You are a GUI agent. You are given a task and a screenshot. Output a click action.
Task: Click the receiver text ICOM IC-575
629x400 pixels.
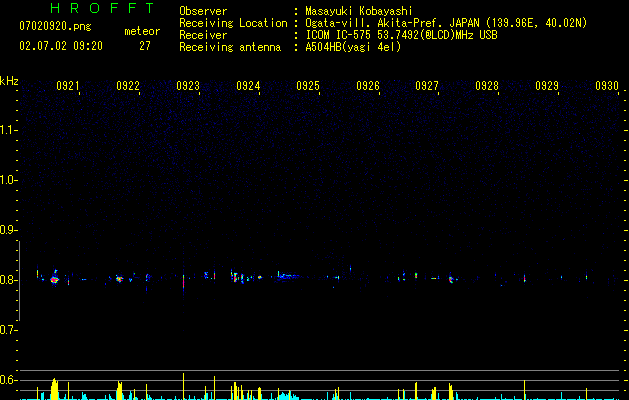(338, 35)
